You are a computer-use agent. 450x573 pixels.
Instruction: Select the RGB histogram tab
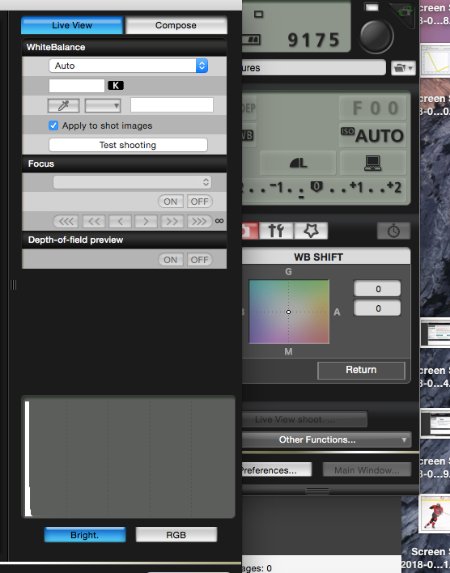pyautogui.click(x=176, y=535)
